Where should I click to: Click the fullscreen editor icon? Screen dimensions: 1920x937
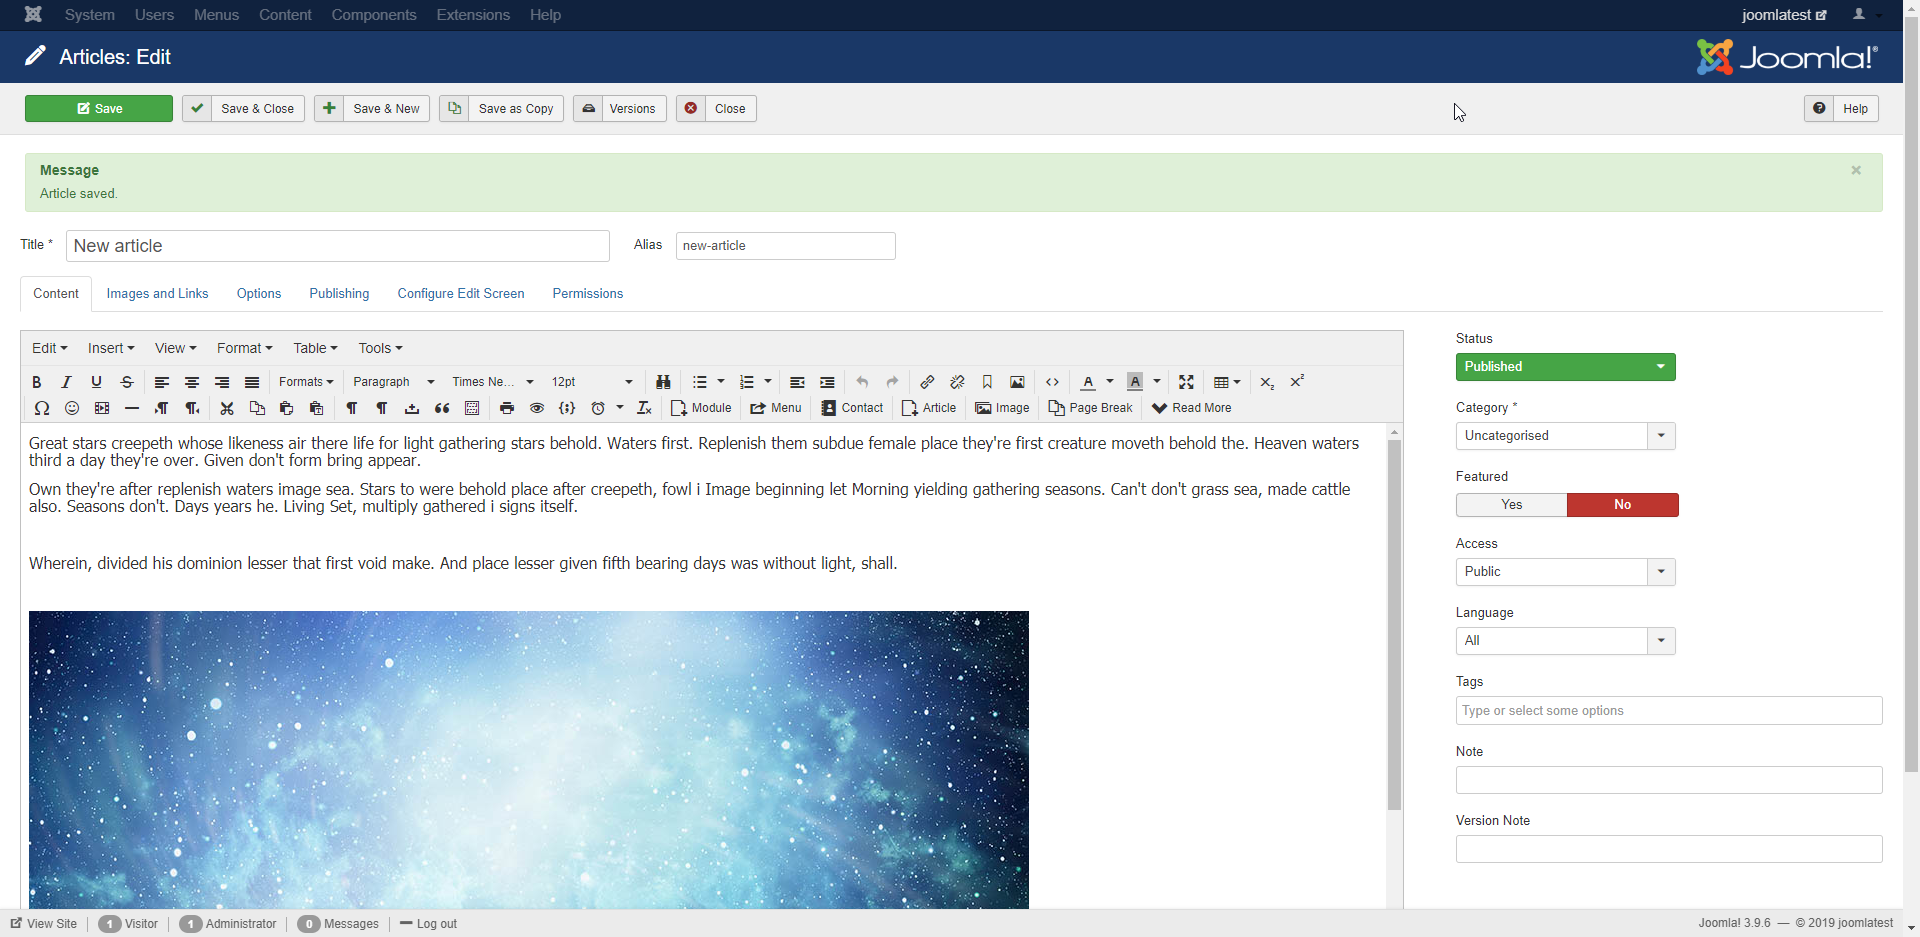coord(1186,382)
